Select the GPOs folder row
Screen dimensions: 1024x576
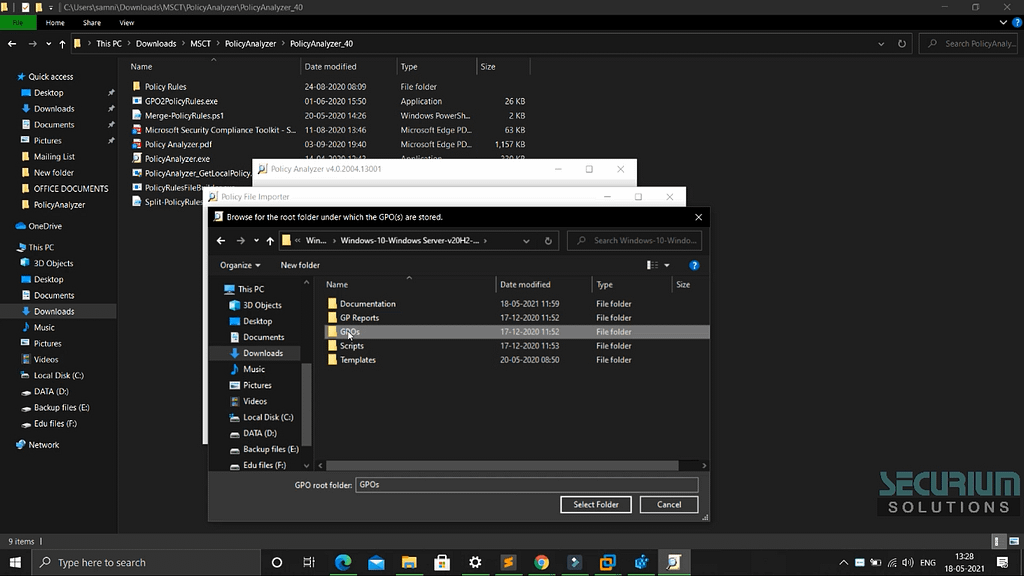(x=516, y=332)
